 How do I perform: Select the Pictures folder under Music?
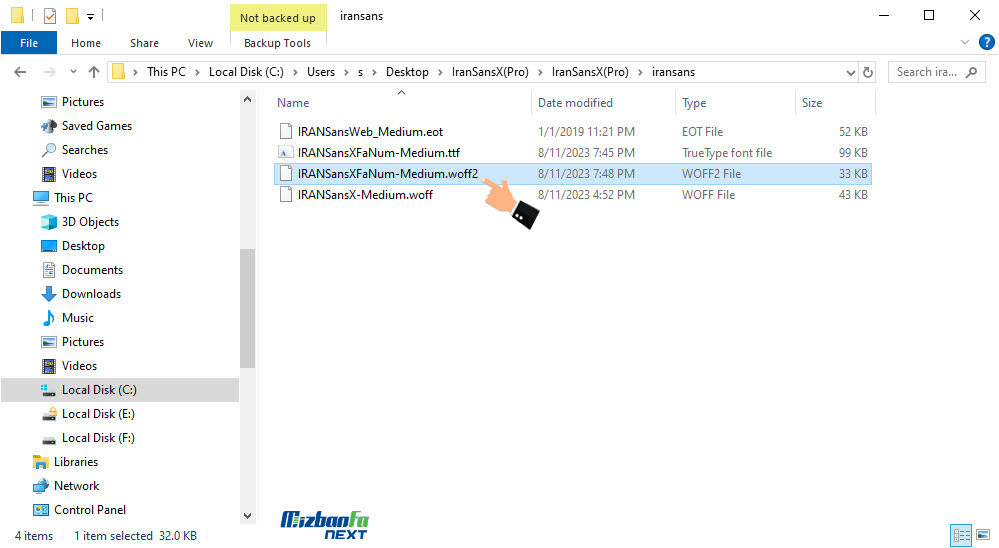[x=83, y=342]
